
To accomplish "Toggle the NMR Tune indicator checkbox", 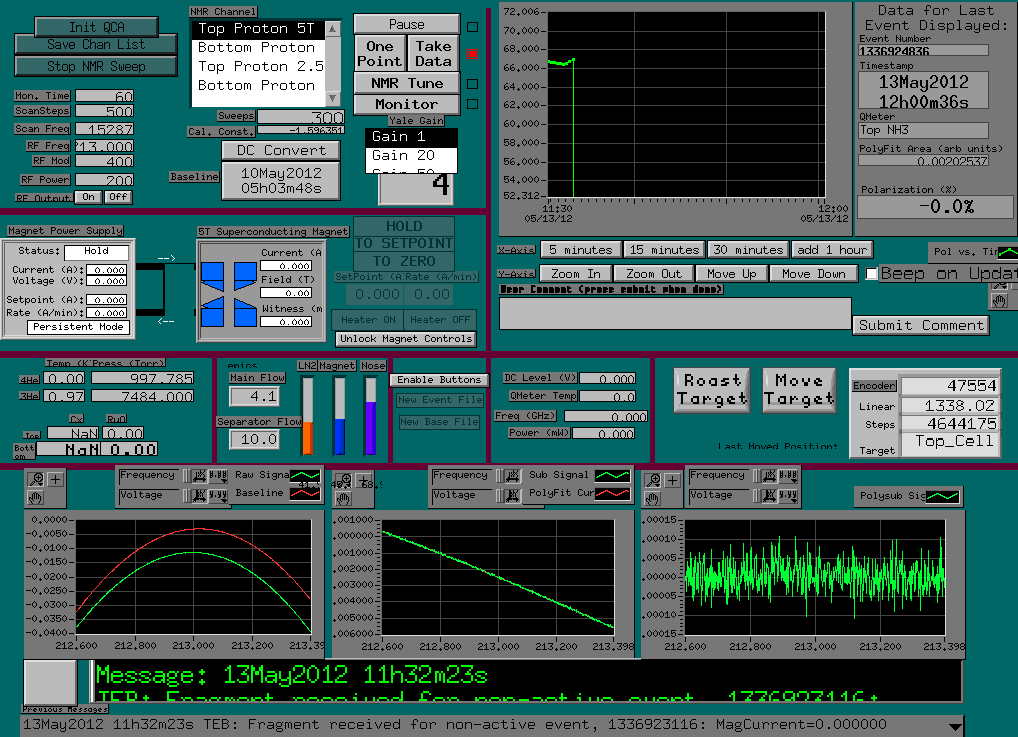I will pos(473,84).
